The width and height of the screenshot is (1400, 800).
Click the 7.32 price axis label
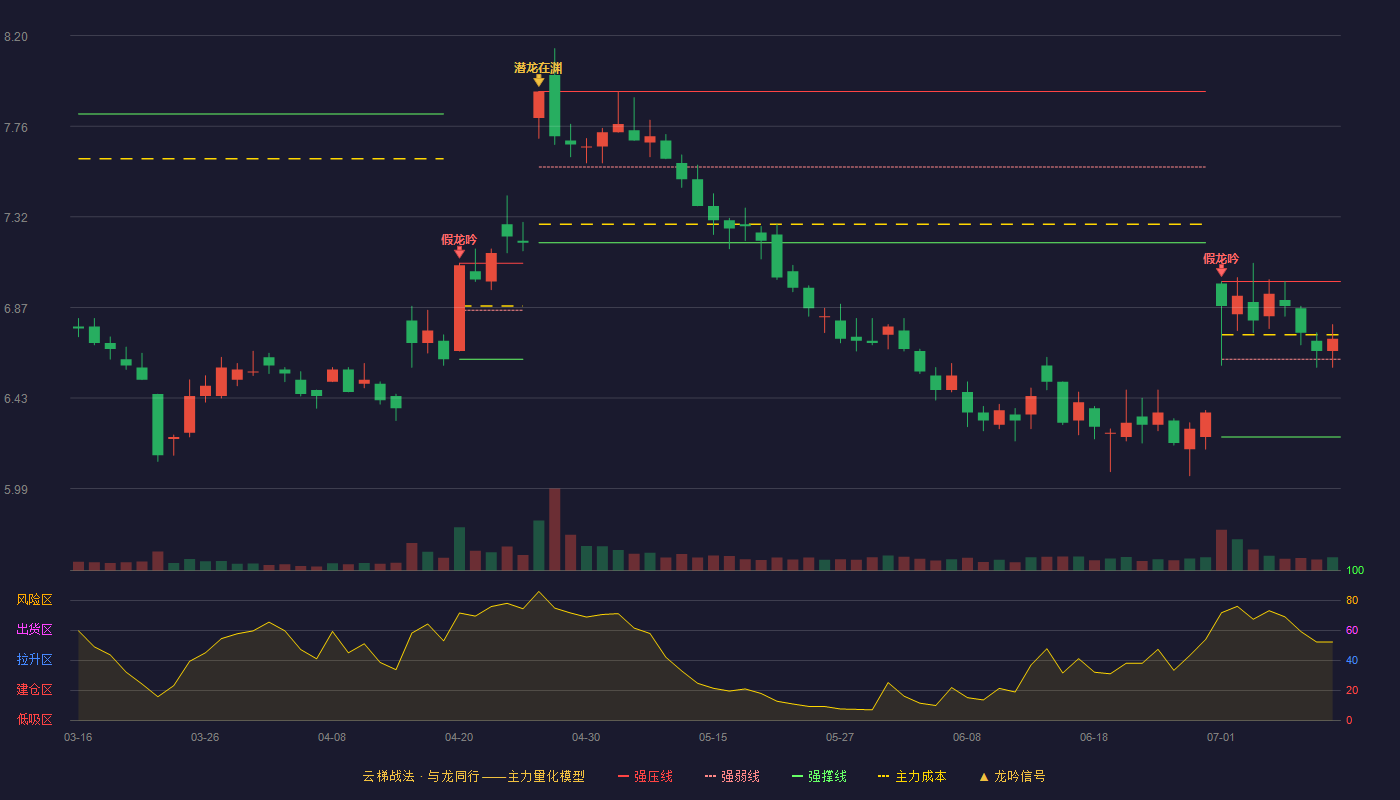click(x=16, y=218)
